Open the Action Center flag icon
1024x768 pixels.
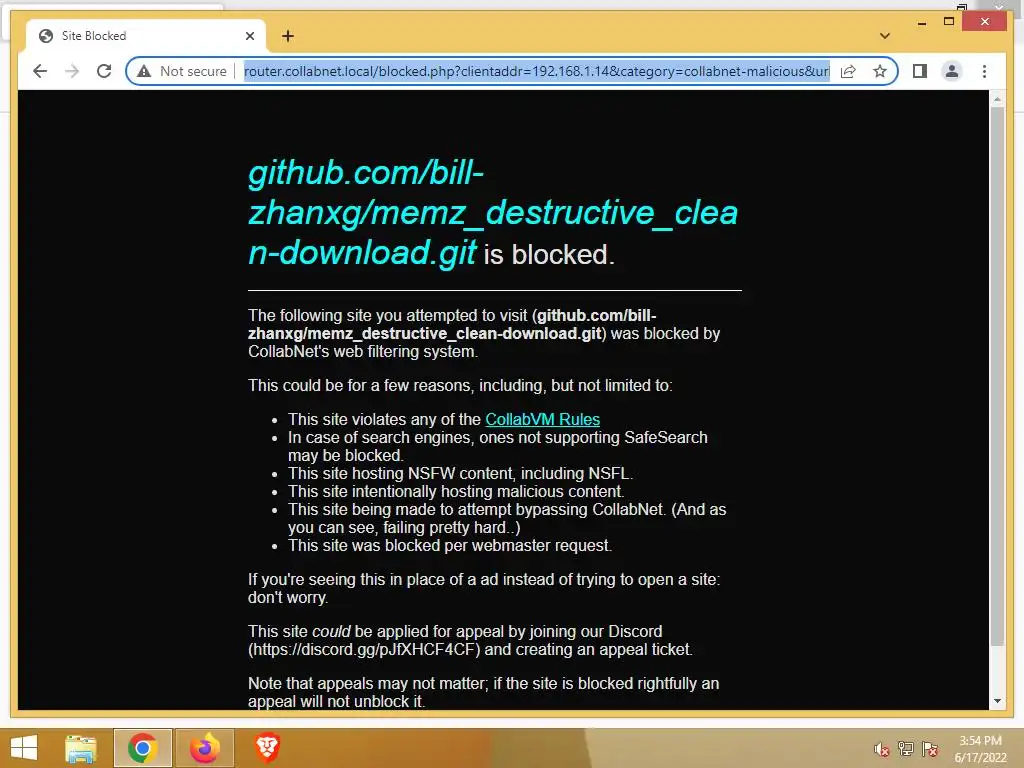(x=930, y=749)
